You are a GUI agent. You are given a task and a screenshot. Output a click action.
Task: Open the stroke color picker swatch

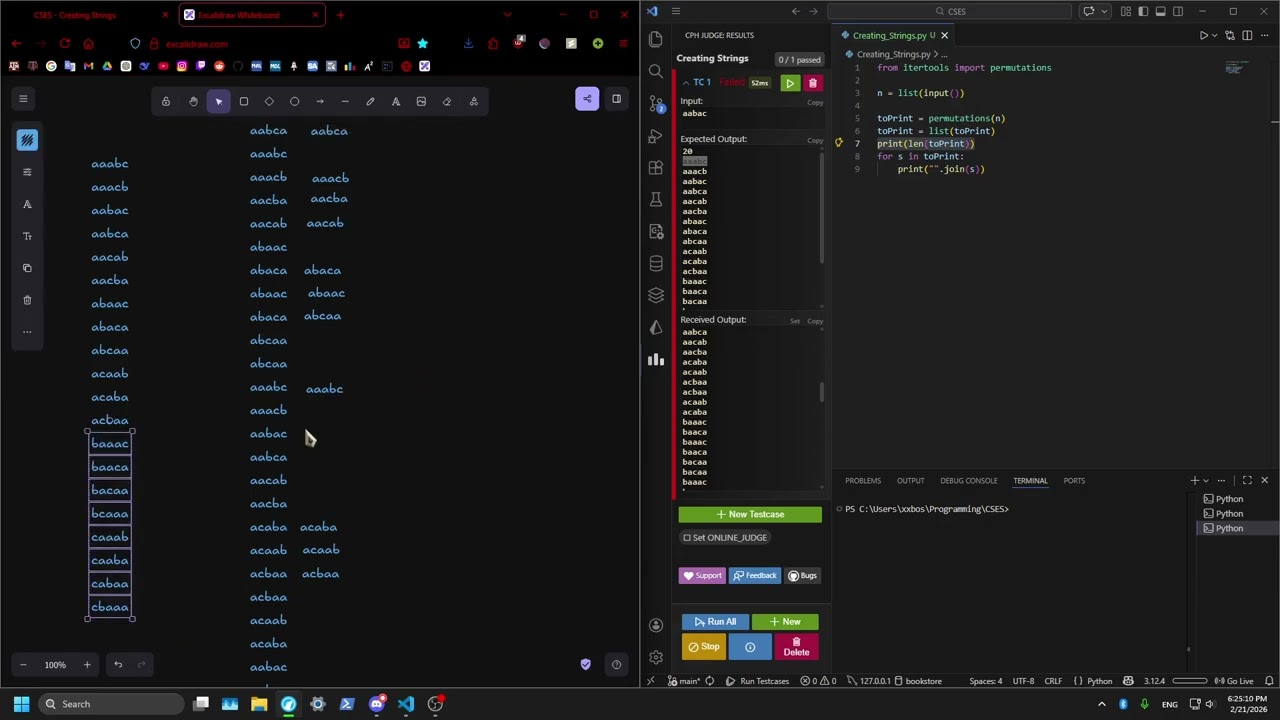click(27, 140)
